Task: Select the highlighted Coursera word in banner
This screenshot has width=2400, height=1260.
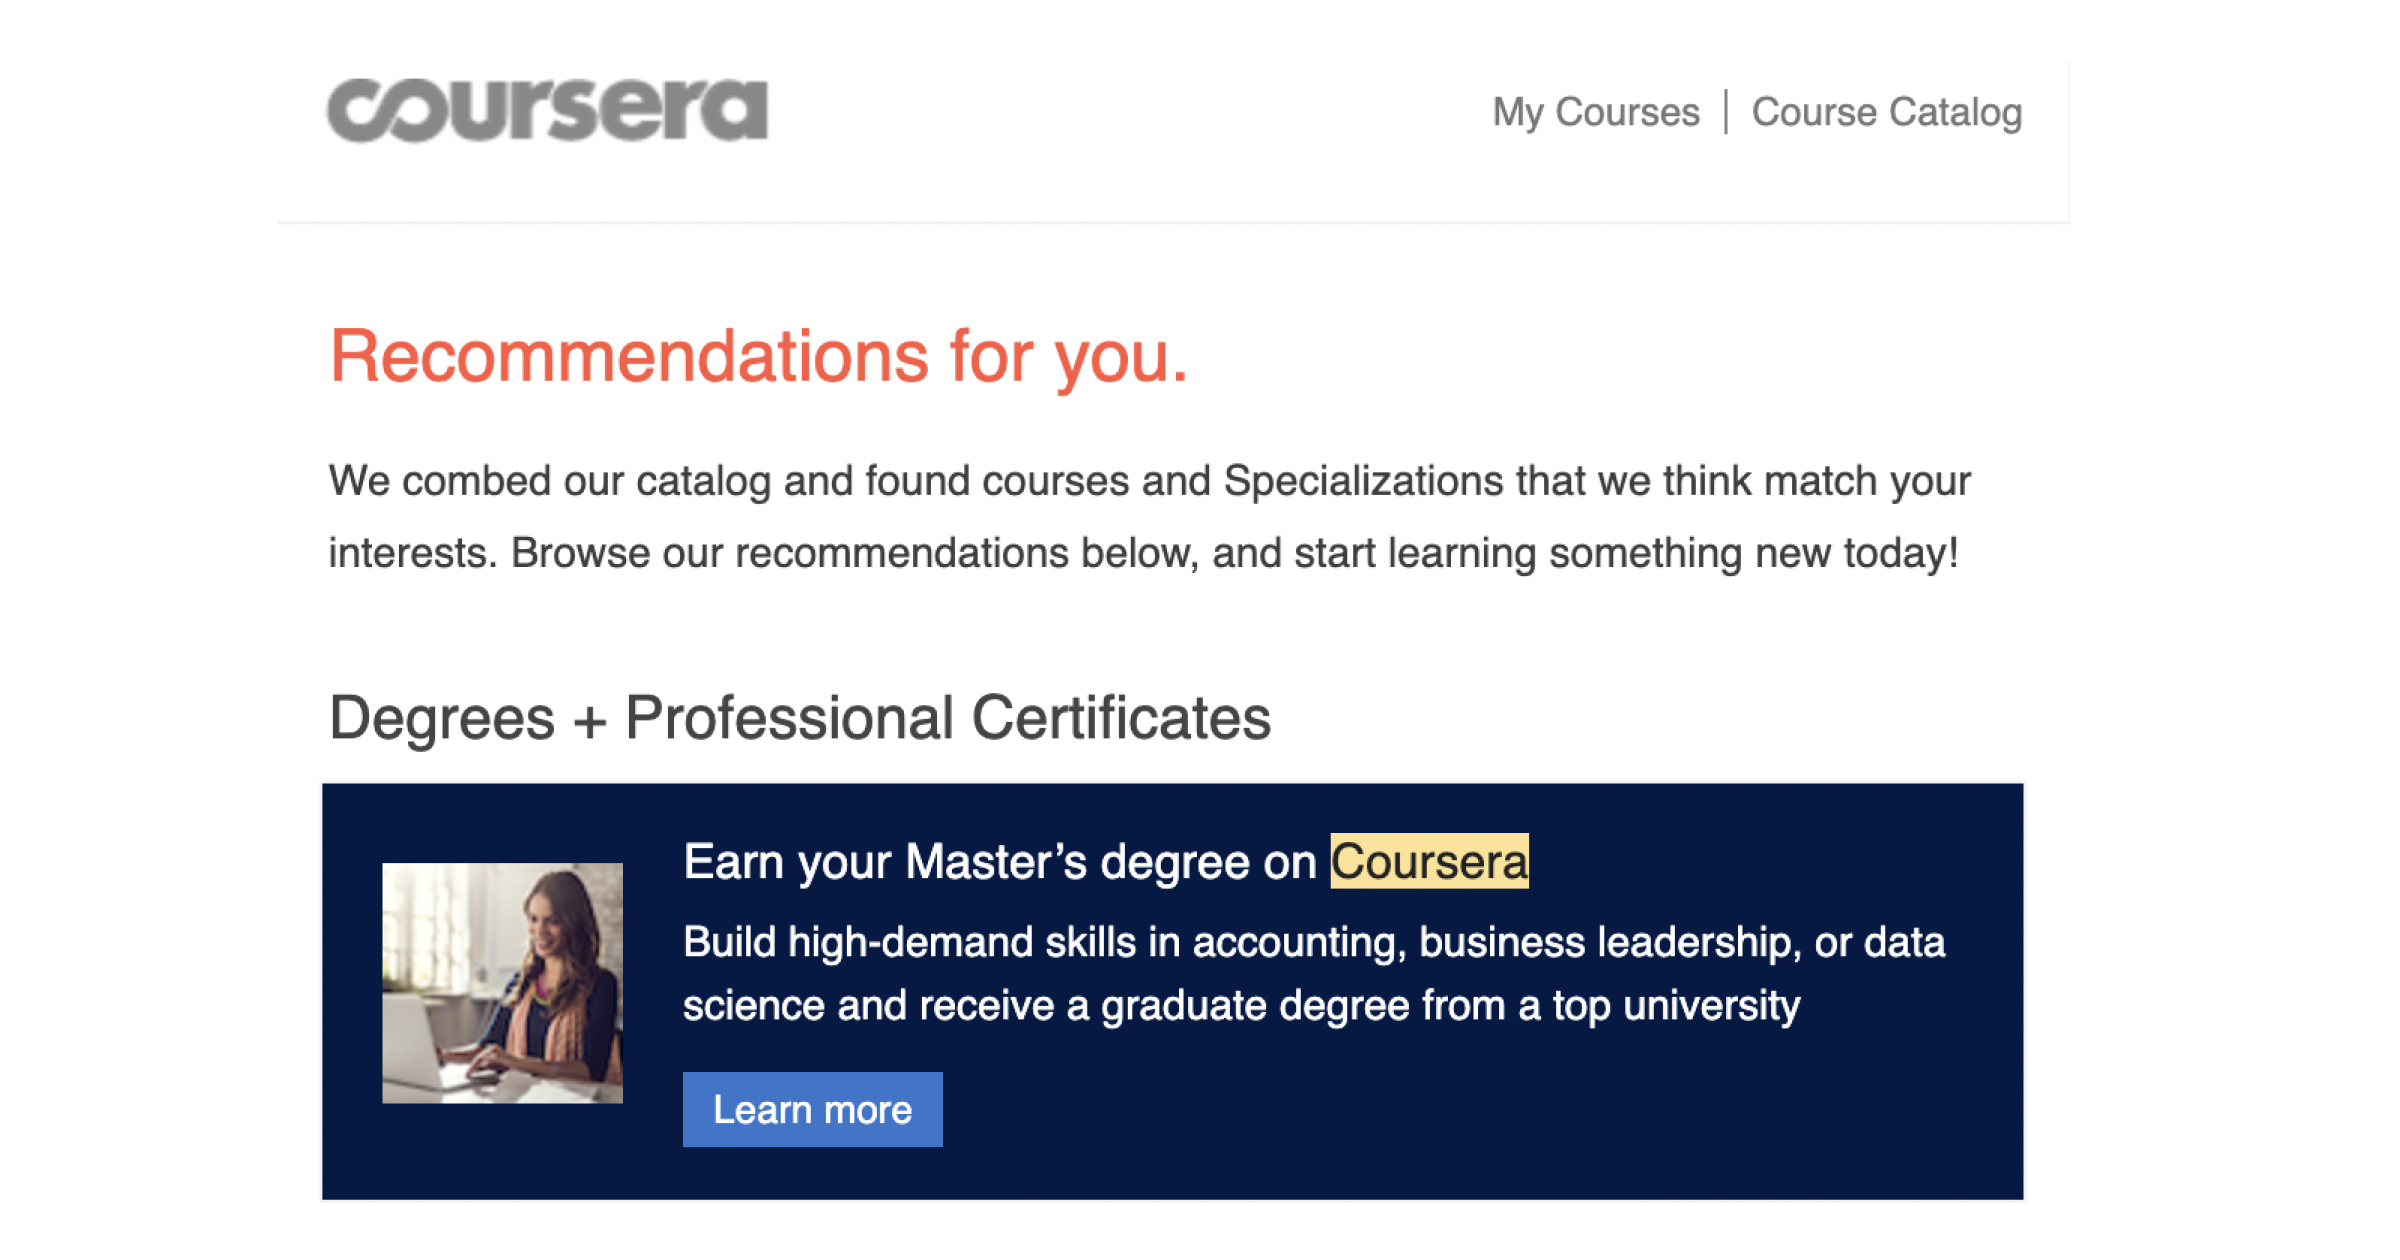Action: tap(1428, 862)
